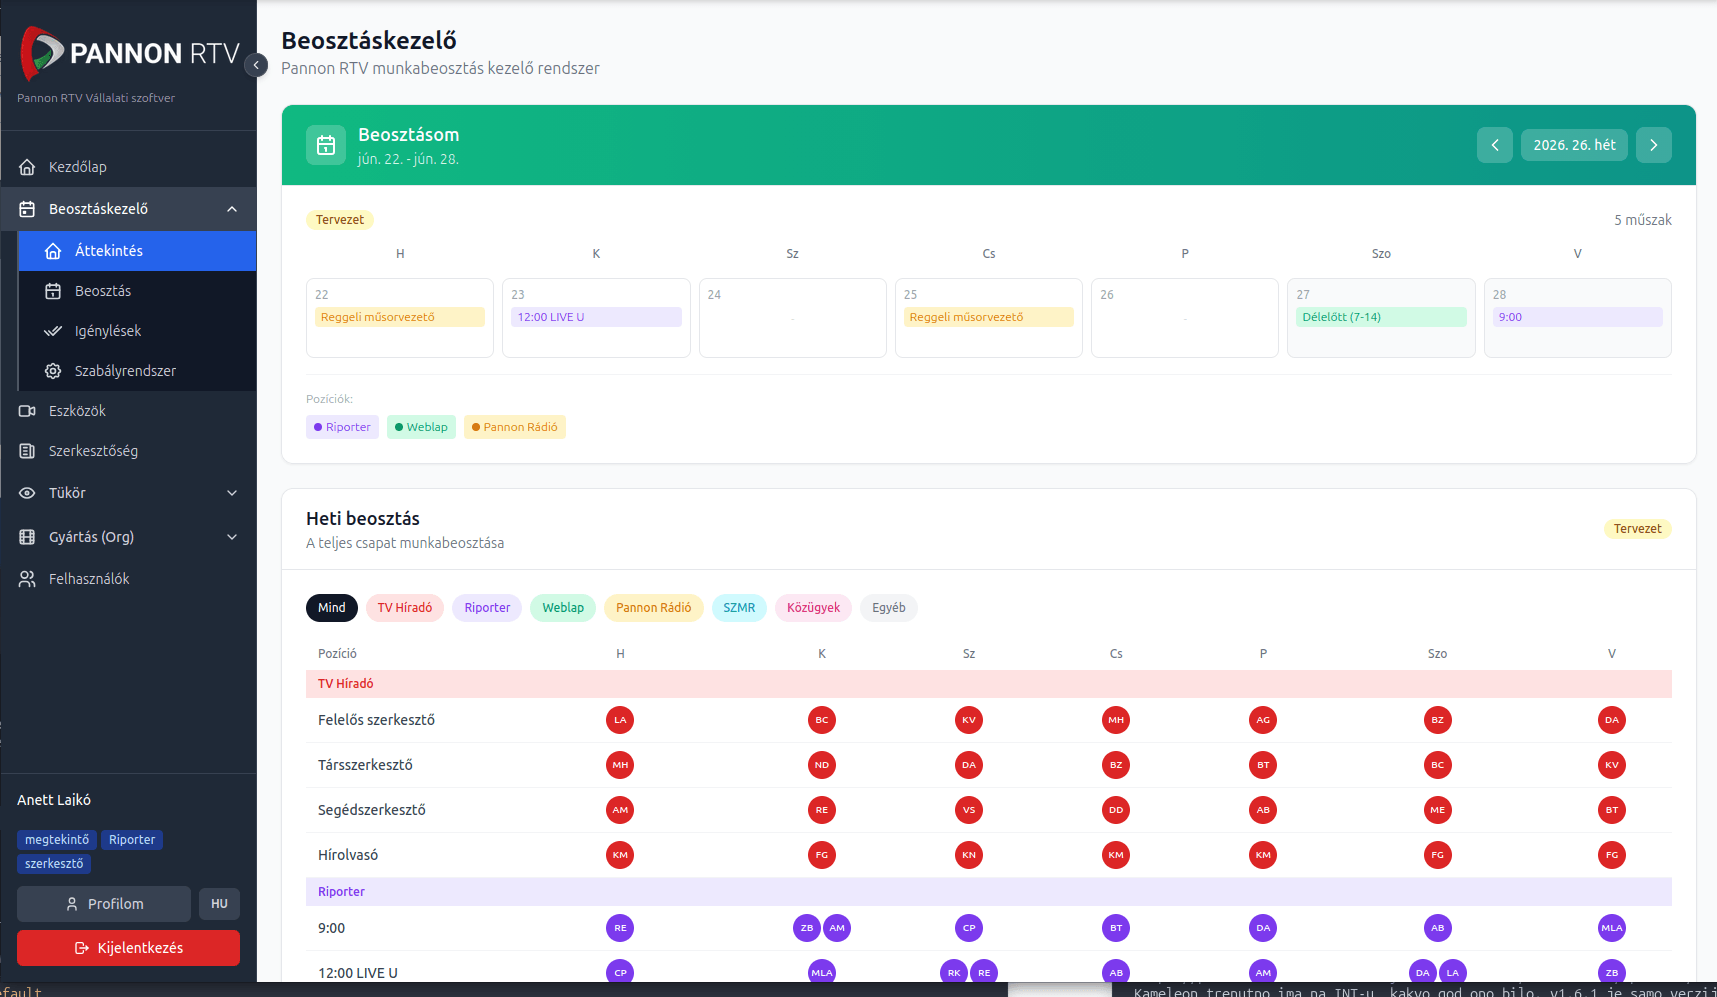
Task: Collapse the sidebar with the arrow button
Action: click(x=256, y=65)
